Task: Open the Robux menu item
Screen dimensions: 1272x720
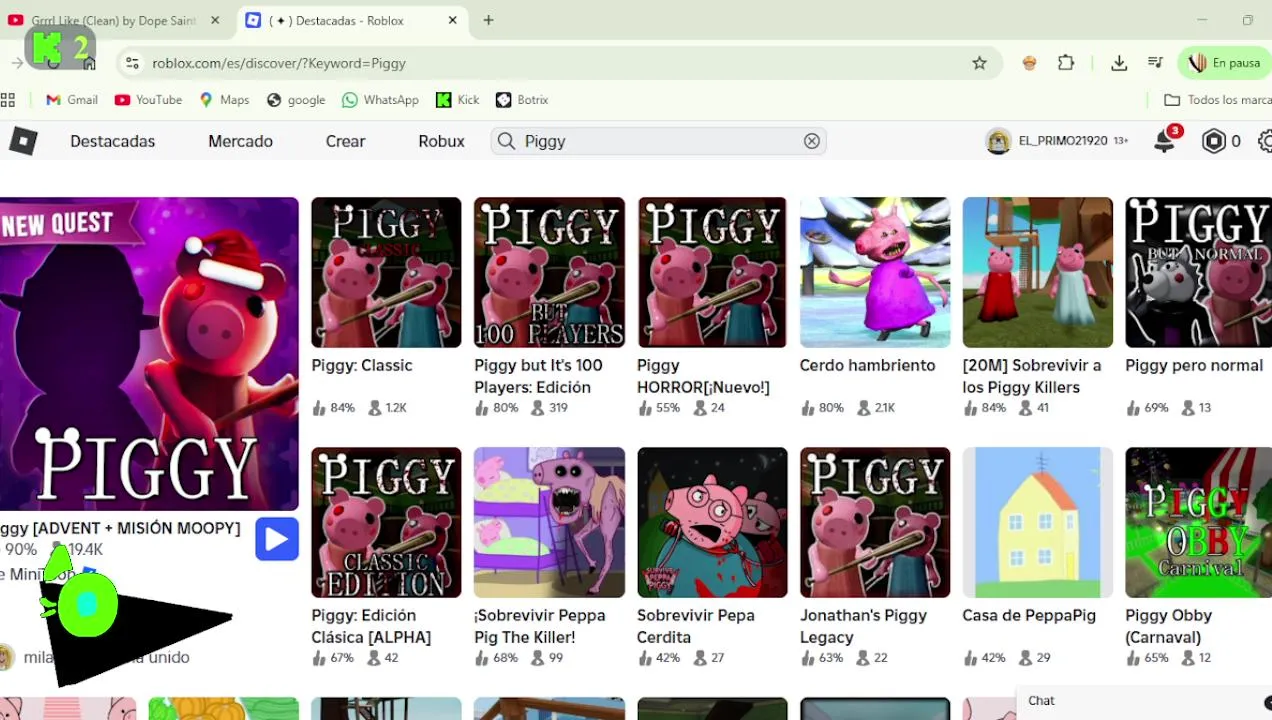Action: [441, 141]
